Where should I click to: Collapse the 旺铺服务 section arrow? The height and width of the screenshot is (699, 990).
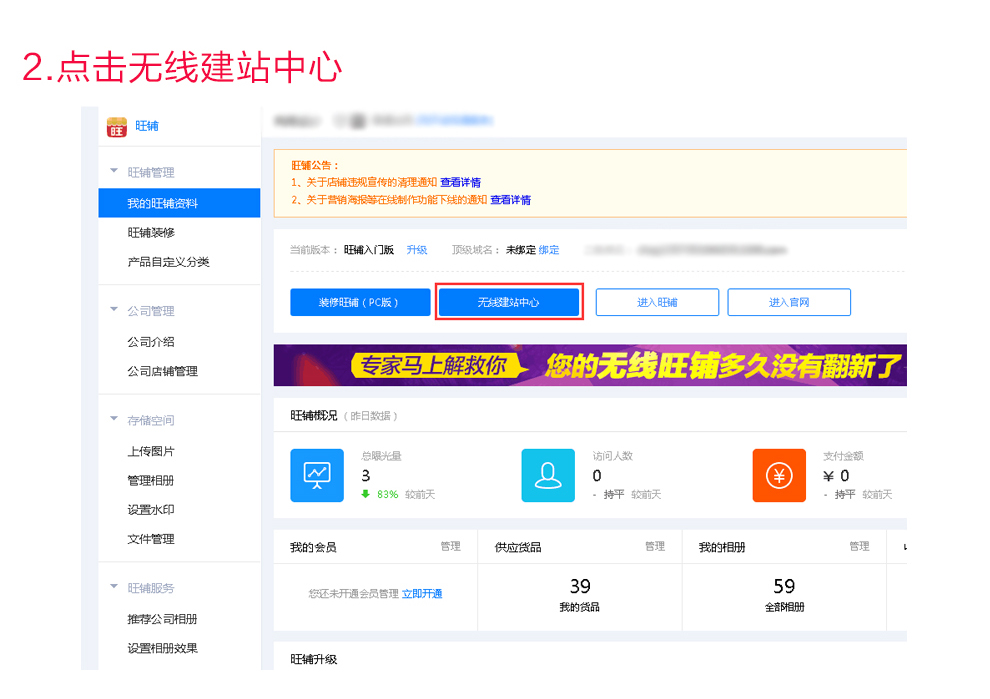[114, 587]
